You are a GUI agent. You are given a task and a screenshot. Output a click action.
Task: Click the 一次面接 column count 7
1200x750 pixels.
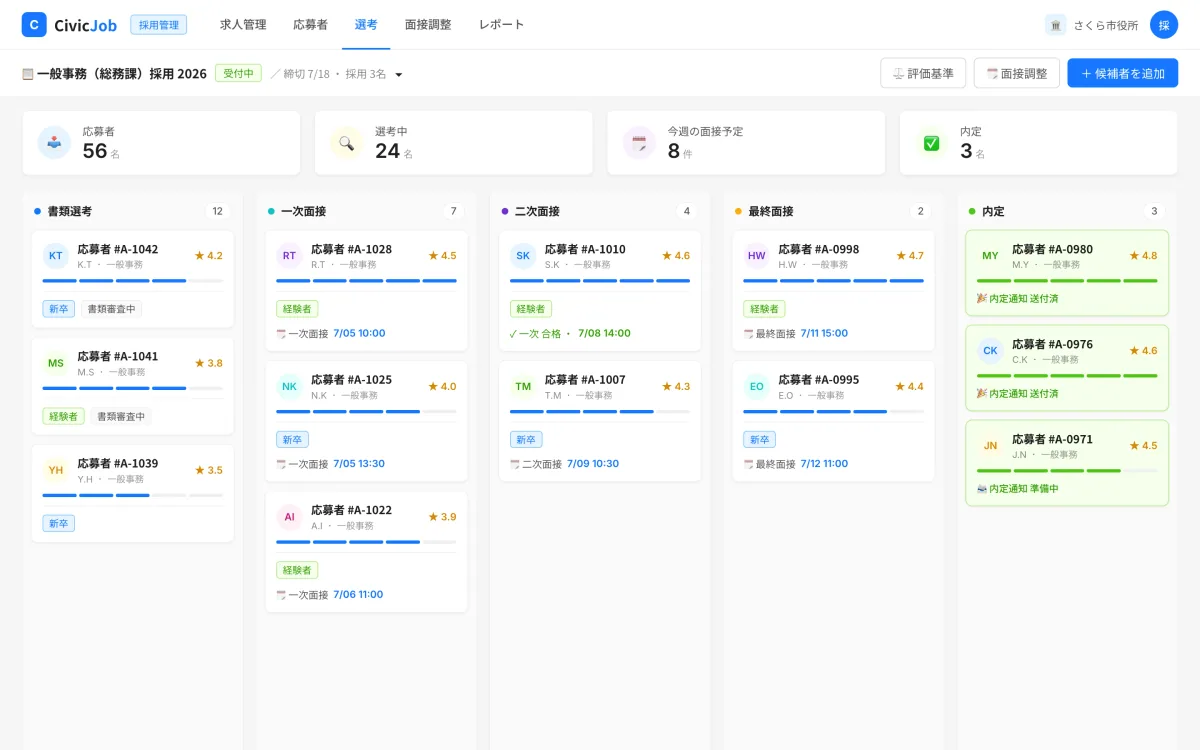(453, 211)
